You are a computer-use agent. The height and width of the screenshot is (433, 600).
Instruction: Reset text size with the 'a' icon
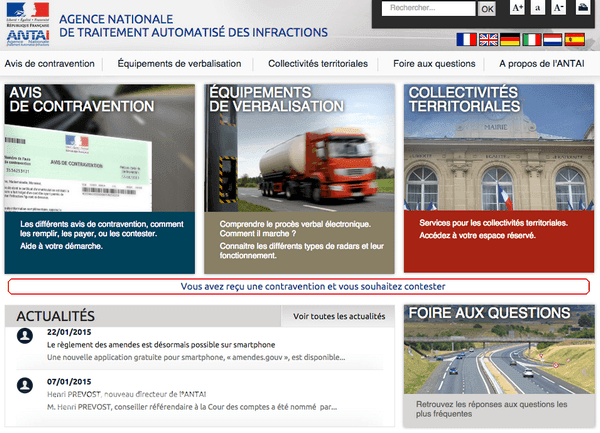pyautogui.click(x=538, y=8)
